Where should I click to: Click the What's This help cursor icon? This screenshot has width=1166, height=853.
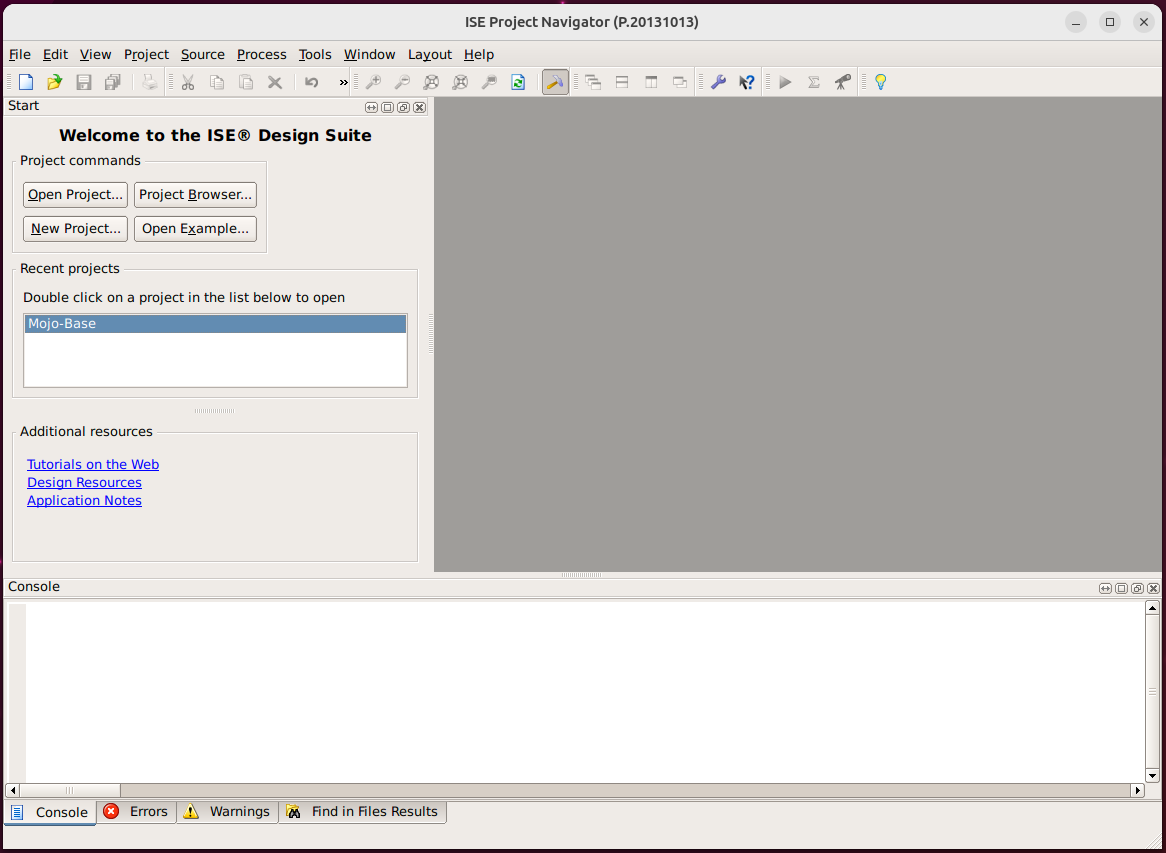[x=747, y=82]
